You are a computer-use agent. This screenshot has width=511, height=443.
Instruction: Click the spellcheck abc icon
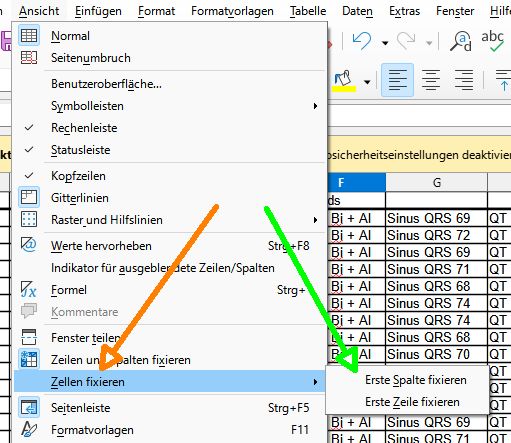(x=492, y=41)
